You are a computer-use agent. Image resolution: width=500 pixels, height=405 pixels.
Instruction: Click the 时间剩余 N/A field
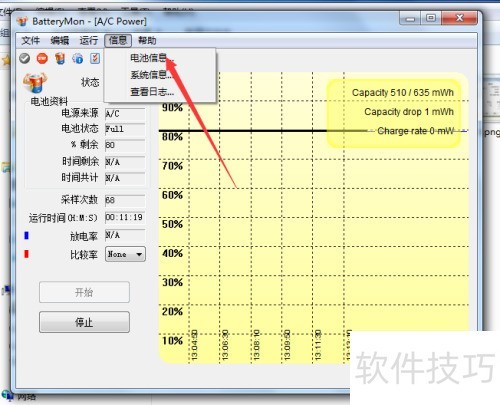click(125, 162)
